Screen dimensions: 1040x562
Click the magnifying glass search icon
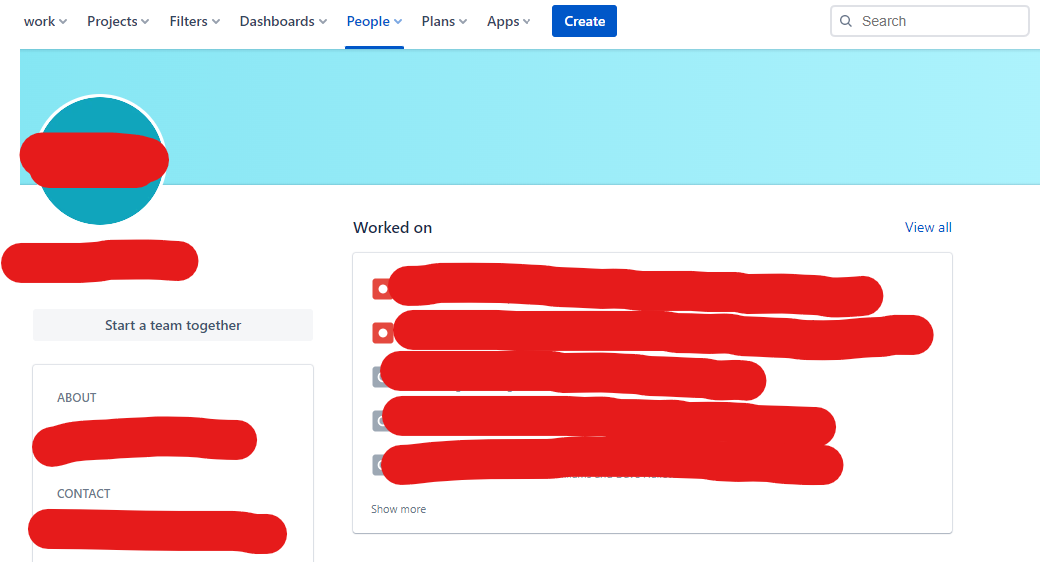coord(846,21)
